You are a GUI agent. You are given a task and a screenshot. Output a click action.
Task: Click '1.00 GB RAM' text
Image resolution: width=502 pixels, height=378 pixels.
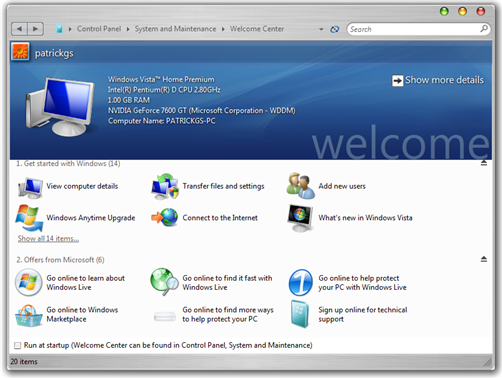[x=129, y=100]
